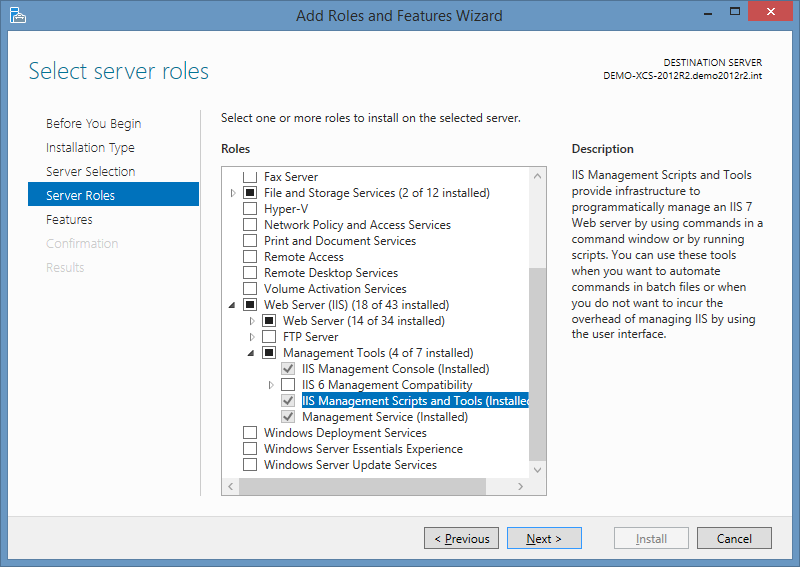Click the horizontal scrollbar thumb in roles list
The width and height of the screenshot is (800, 567).
(x=362, y=486)
